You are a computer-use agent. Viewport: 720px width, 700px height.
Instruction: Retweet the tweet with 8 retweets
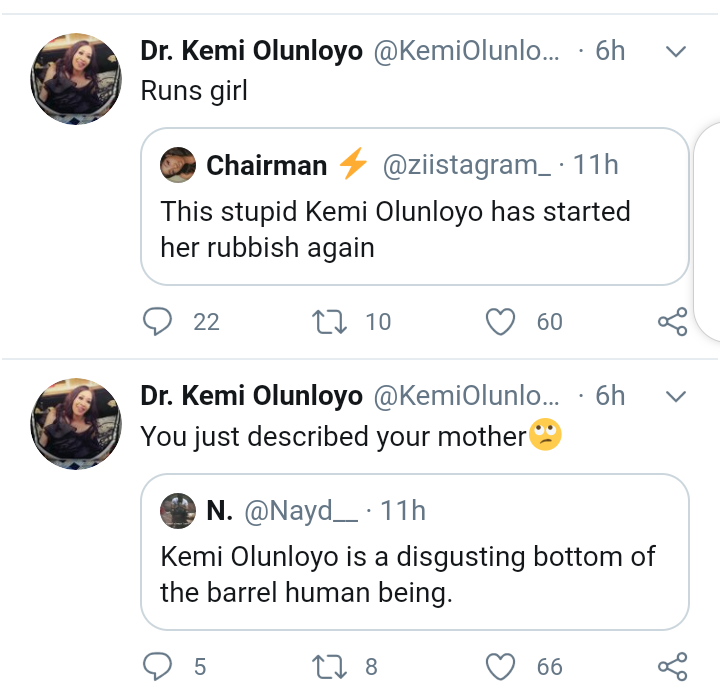pos(328,666)
